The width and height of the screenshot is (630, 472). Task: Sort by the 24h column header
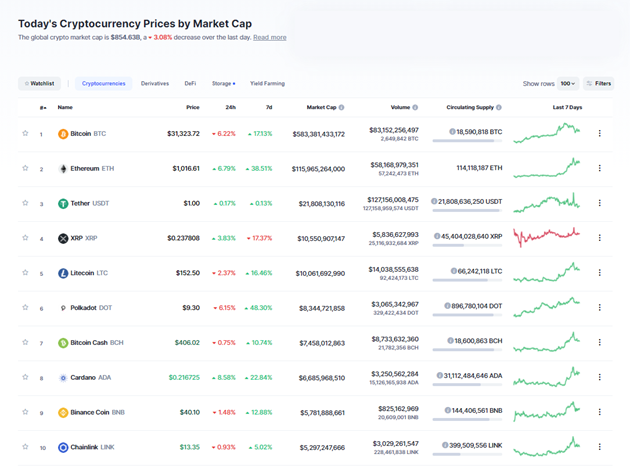point(231,107)
